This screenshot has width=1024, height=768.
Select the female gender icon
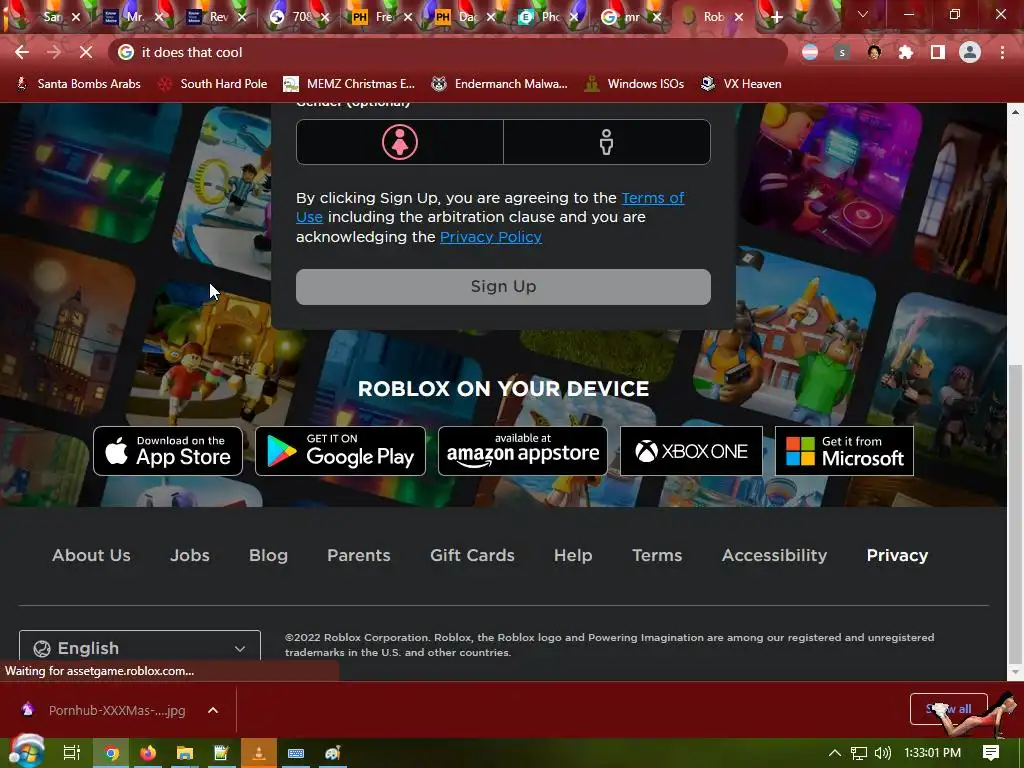click(x=400, y=142)
